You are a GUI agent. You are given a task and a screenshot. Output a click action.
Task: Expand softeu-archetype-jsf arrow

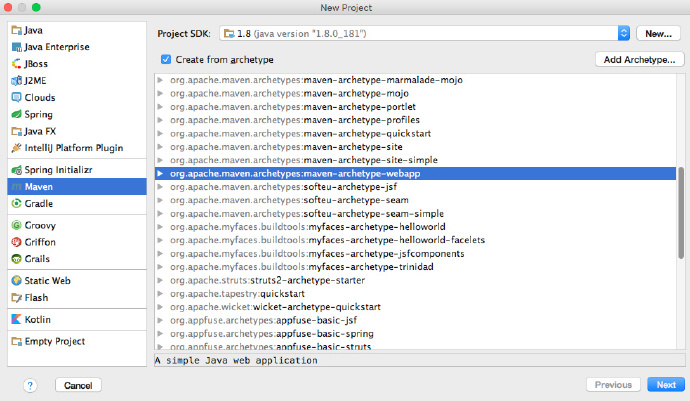click(x=160, y=187)
